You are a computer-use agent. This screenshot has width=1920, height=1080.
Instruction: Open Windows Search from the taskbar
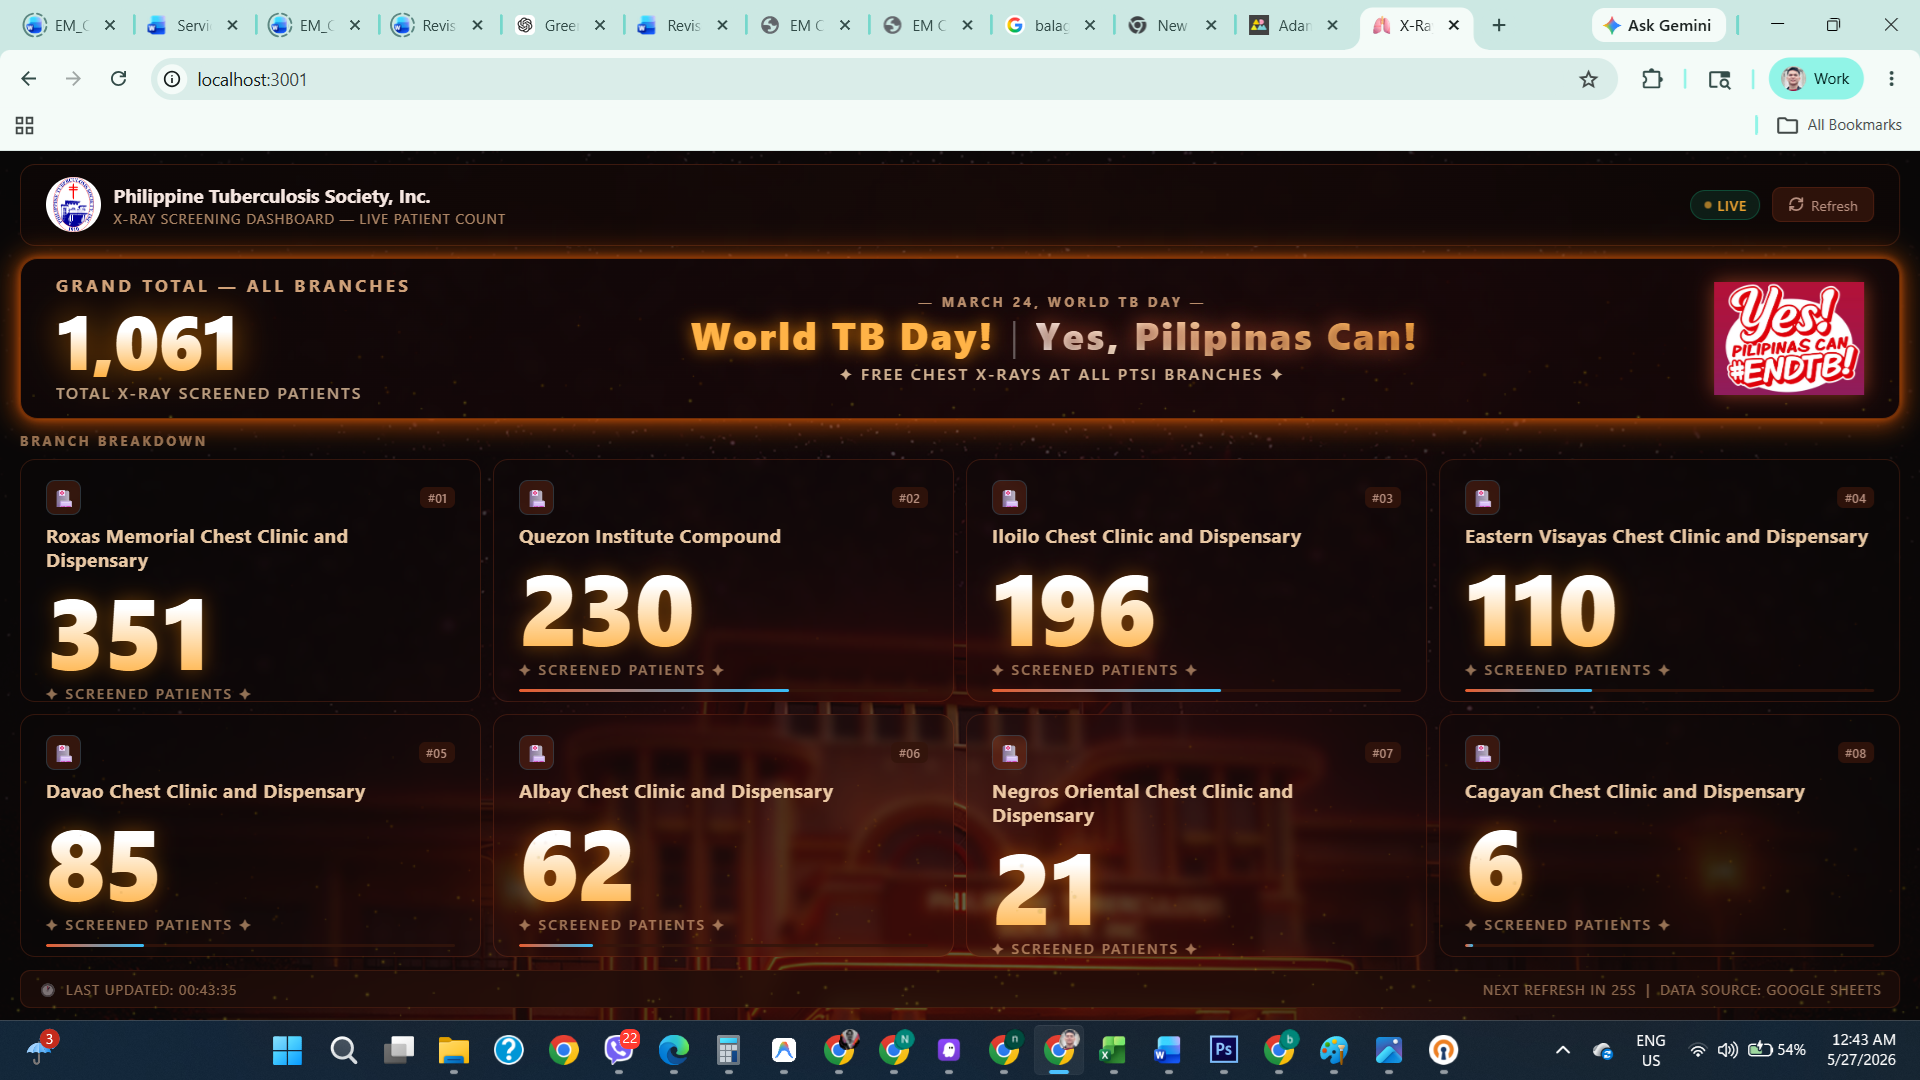343,1050
